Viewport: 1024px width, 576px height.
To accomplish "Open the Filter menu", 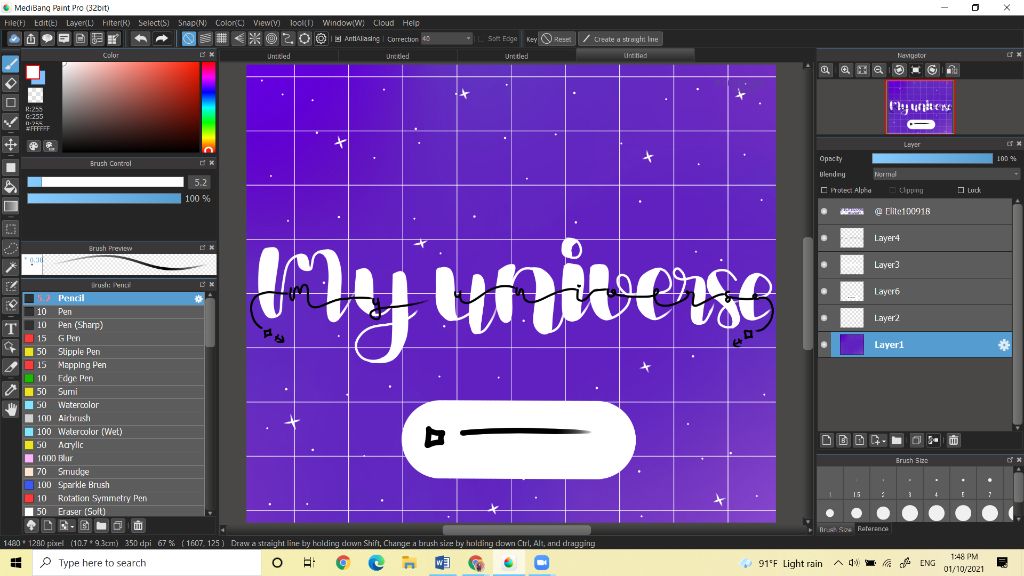I will (x=116, y=23).
